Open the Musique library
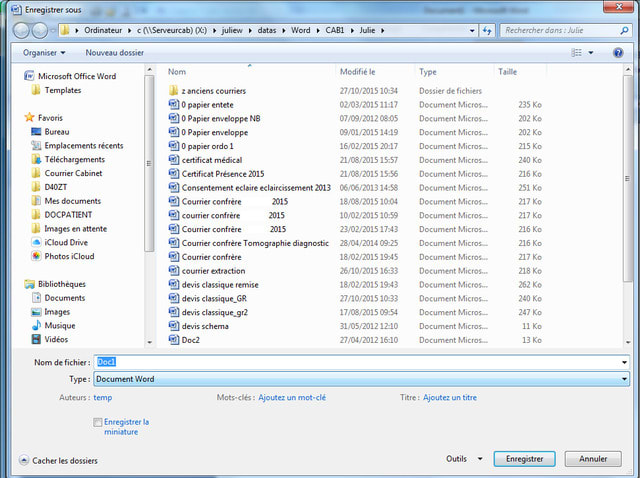 coord(60,325)
